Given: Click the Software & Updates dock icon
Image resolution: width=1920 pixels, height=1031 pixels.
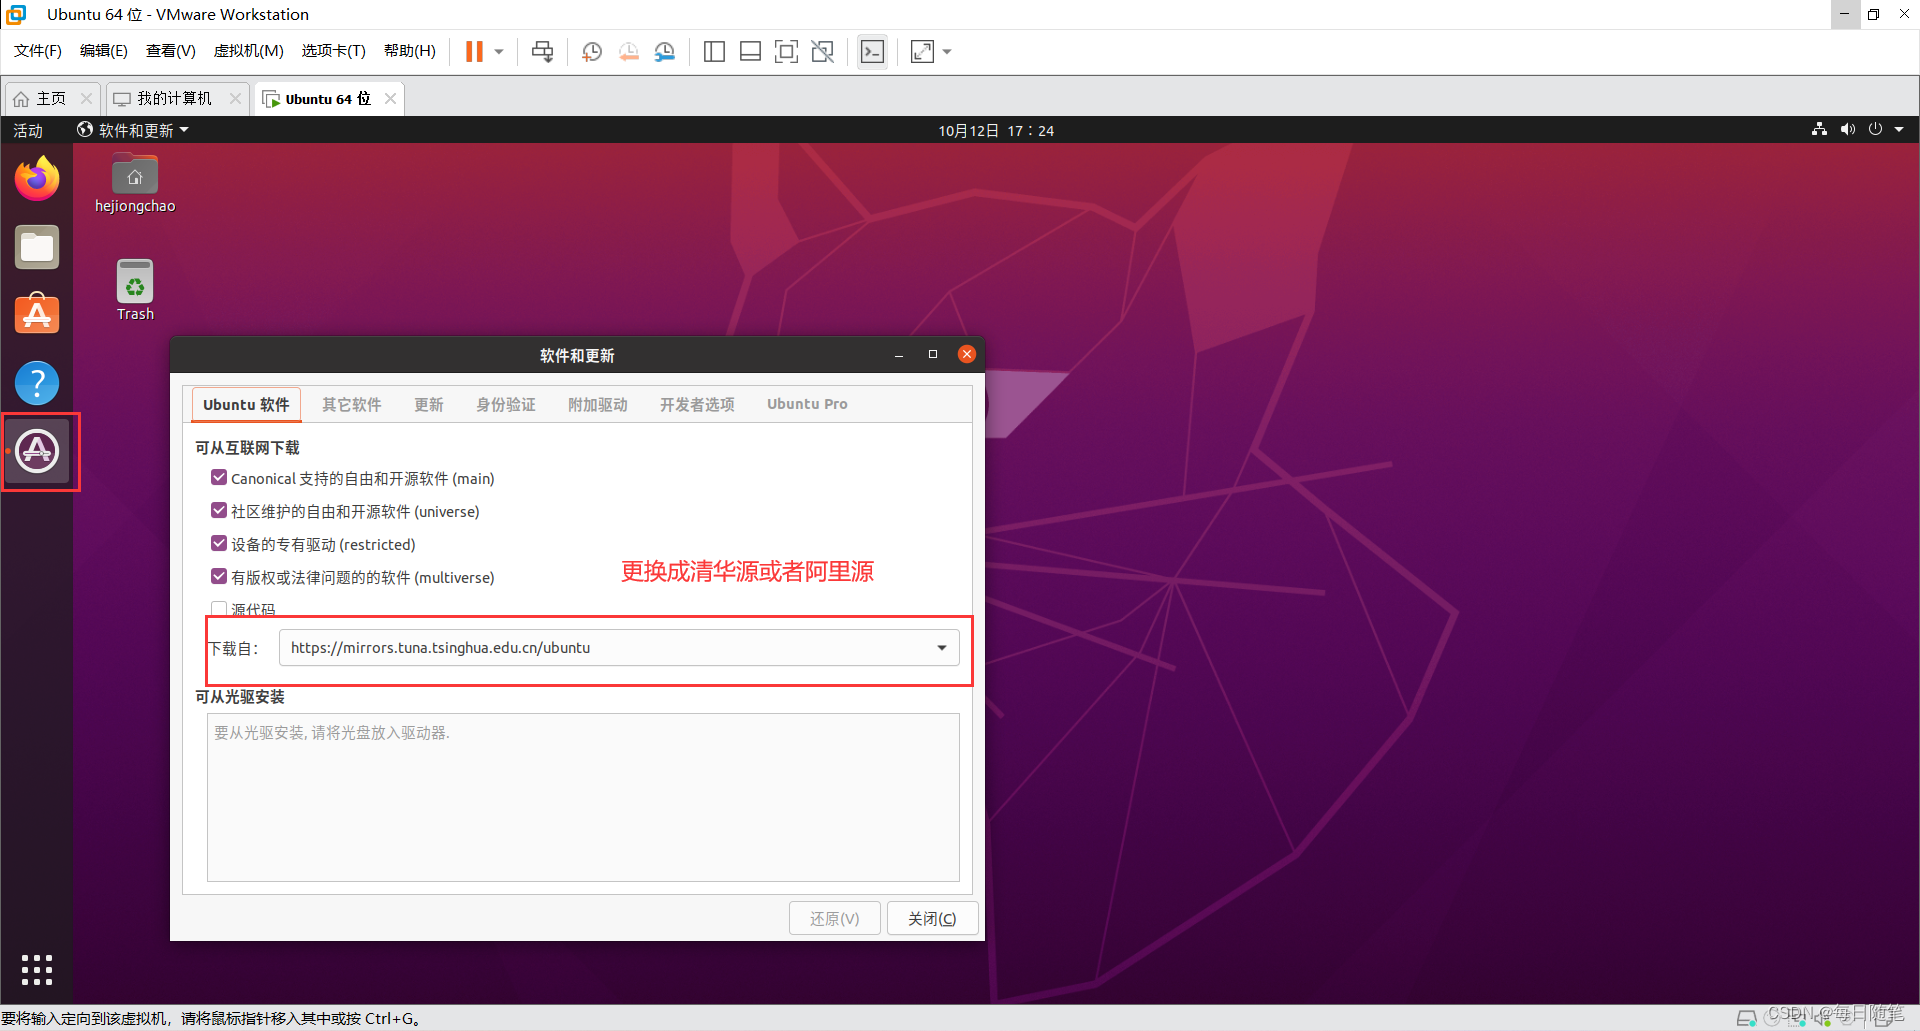Looking at the screenshot, I should [x=37, y=450].
